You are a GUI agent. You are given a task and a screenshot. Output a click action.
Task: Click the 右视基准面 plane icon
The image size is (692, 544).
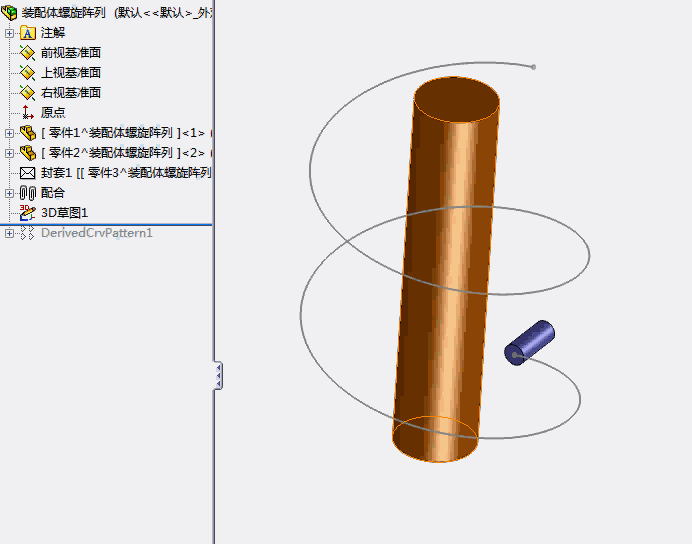27,93
